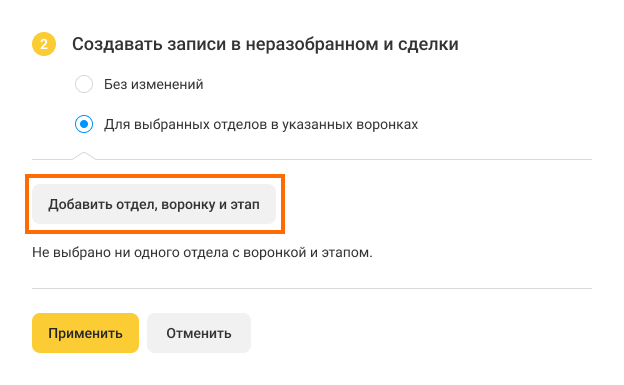
Task: Click the blue dot of the selected radio
Action: pyautogui.click(x=84, y=124)
